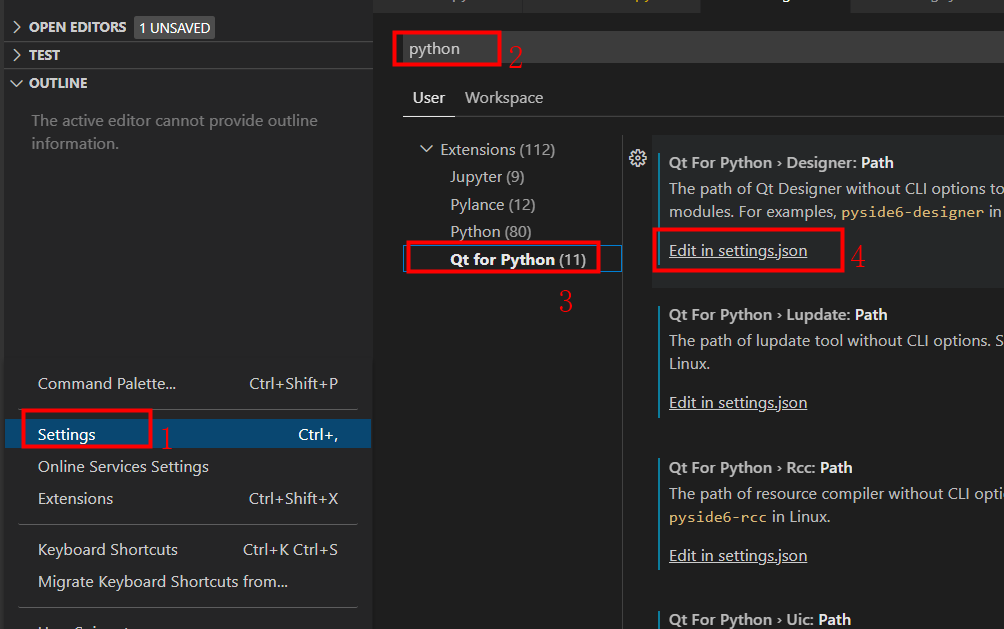Click Edit in settings.json under Designer Path

click(x=737, y=250)
